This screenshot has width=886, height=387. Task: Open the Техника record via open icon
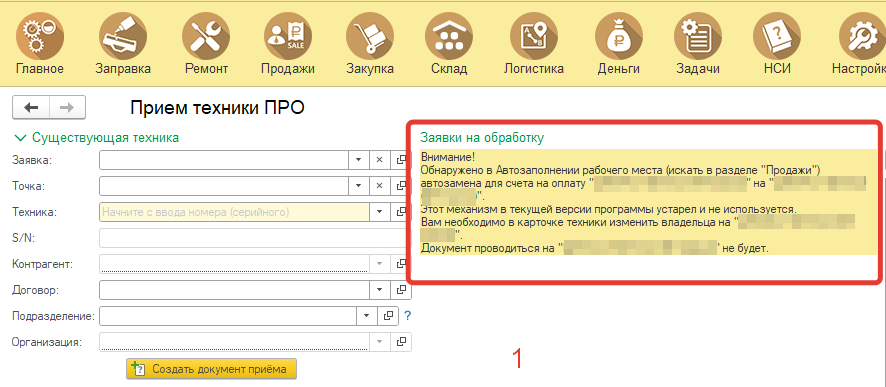tap(401, 212)
